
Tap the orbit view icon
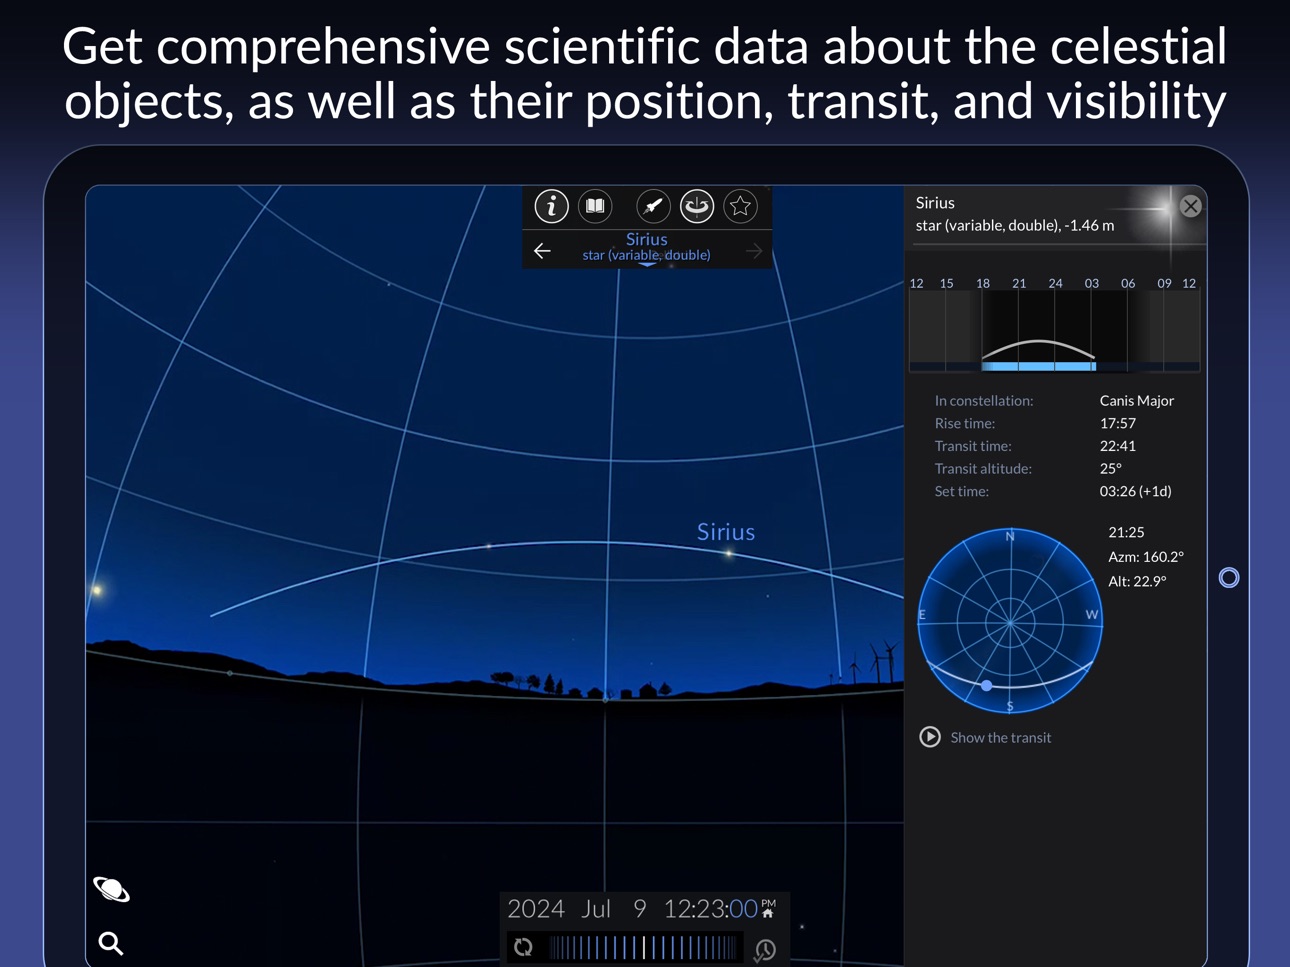pyautogui.click(x=697, y=206)
